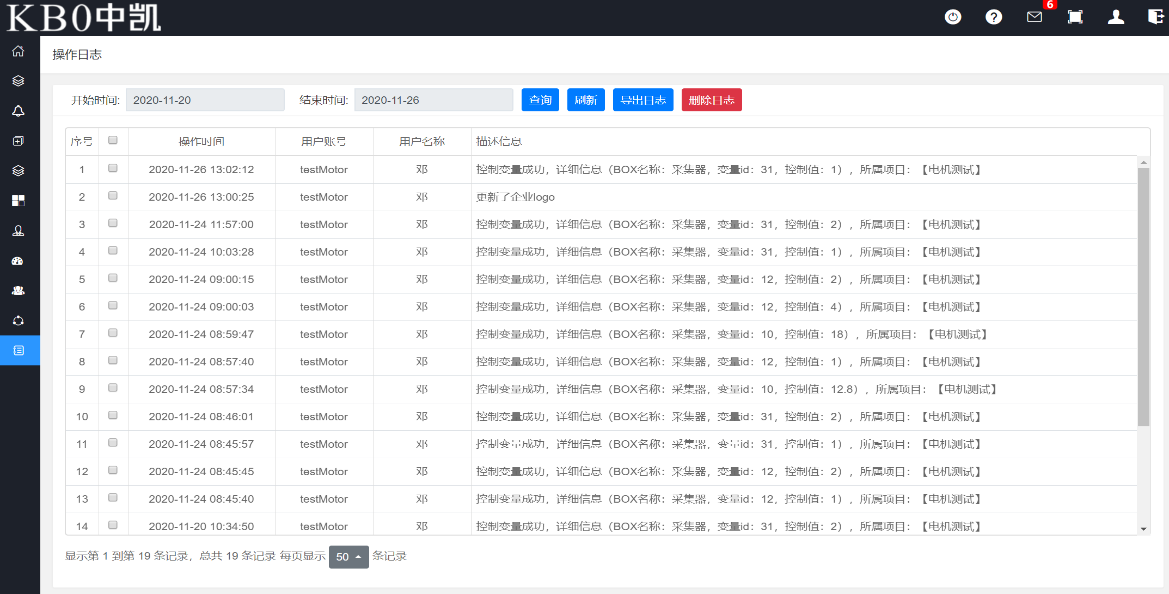The image size is (1169, 594).
Task: Click the blue 查询 query button
Action: (x=540, y=100)
